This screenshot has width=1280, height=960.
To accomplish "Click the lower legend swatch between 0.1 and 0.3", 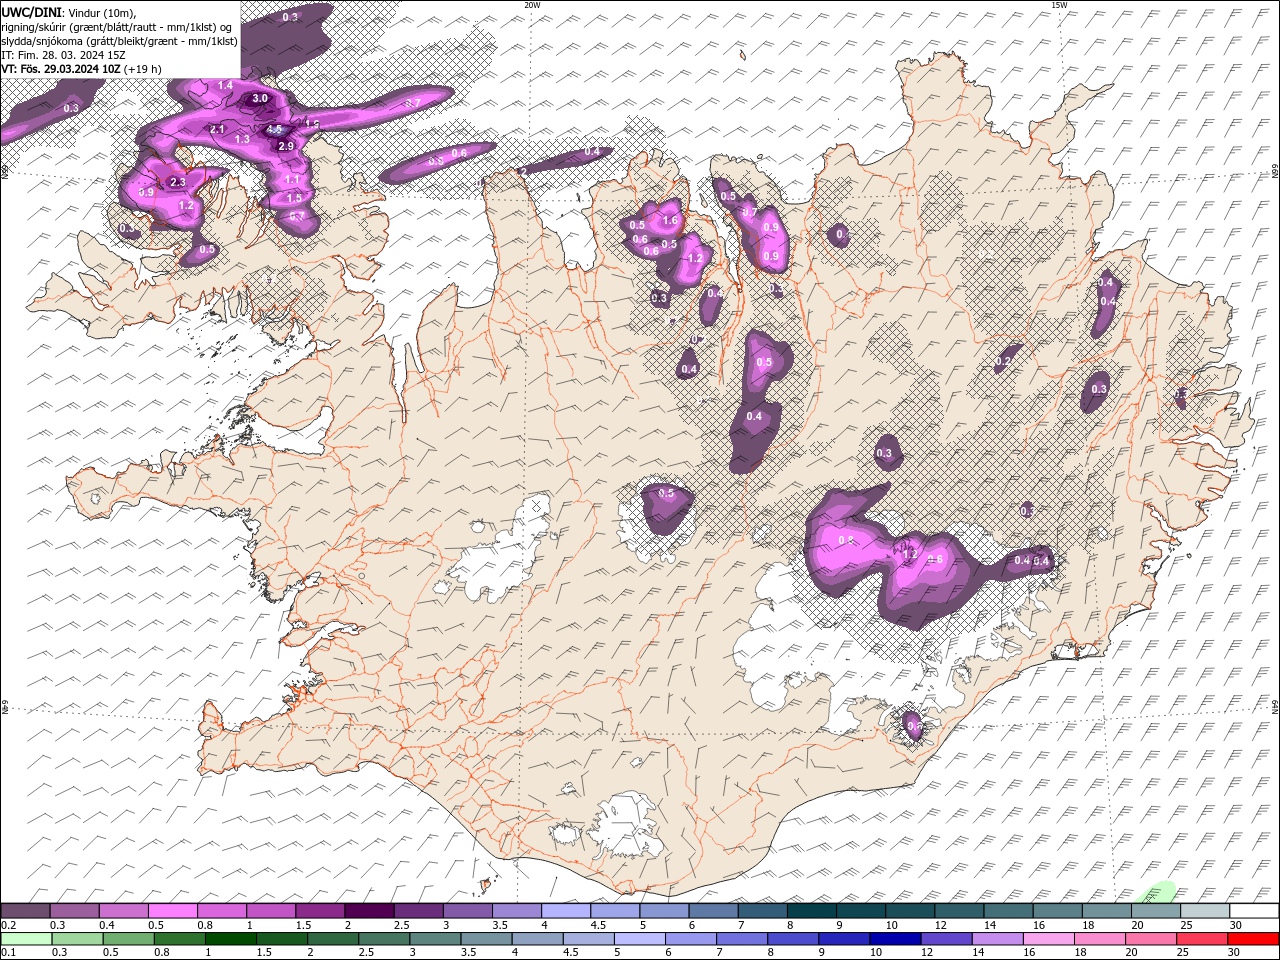I will point(26,939).
